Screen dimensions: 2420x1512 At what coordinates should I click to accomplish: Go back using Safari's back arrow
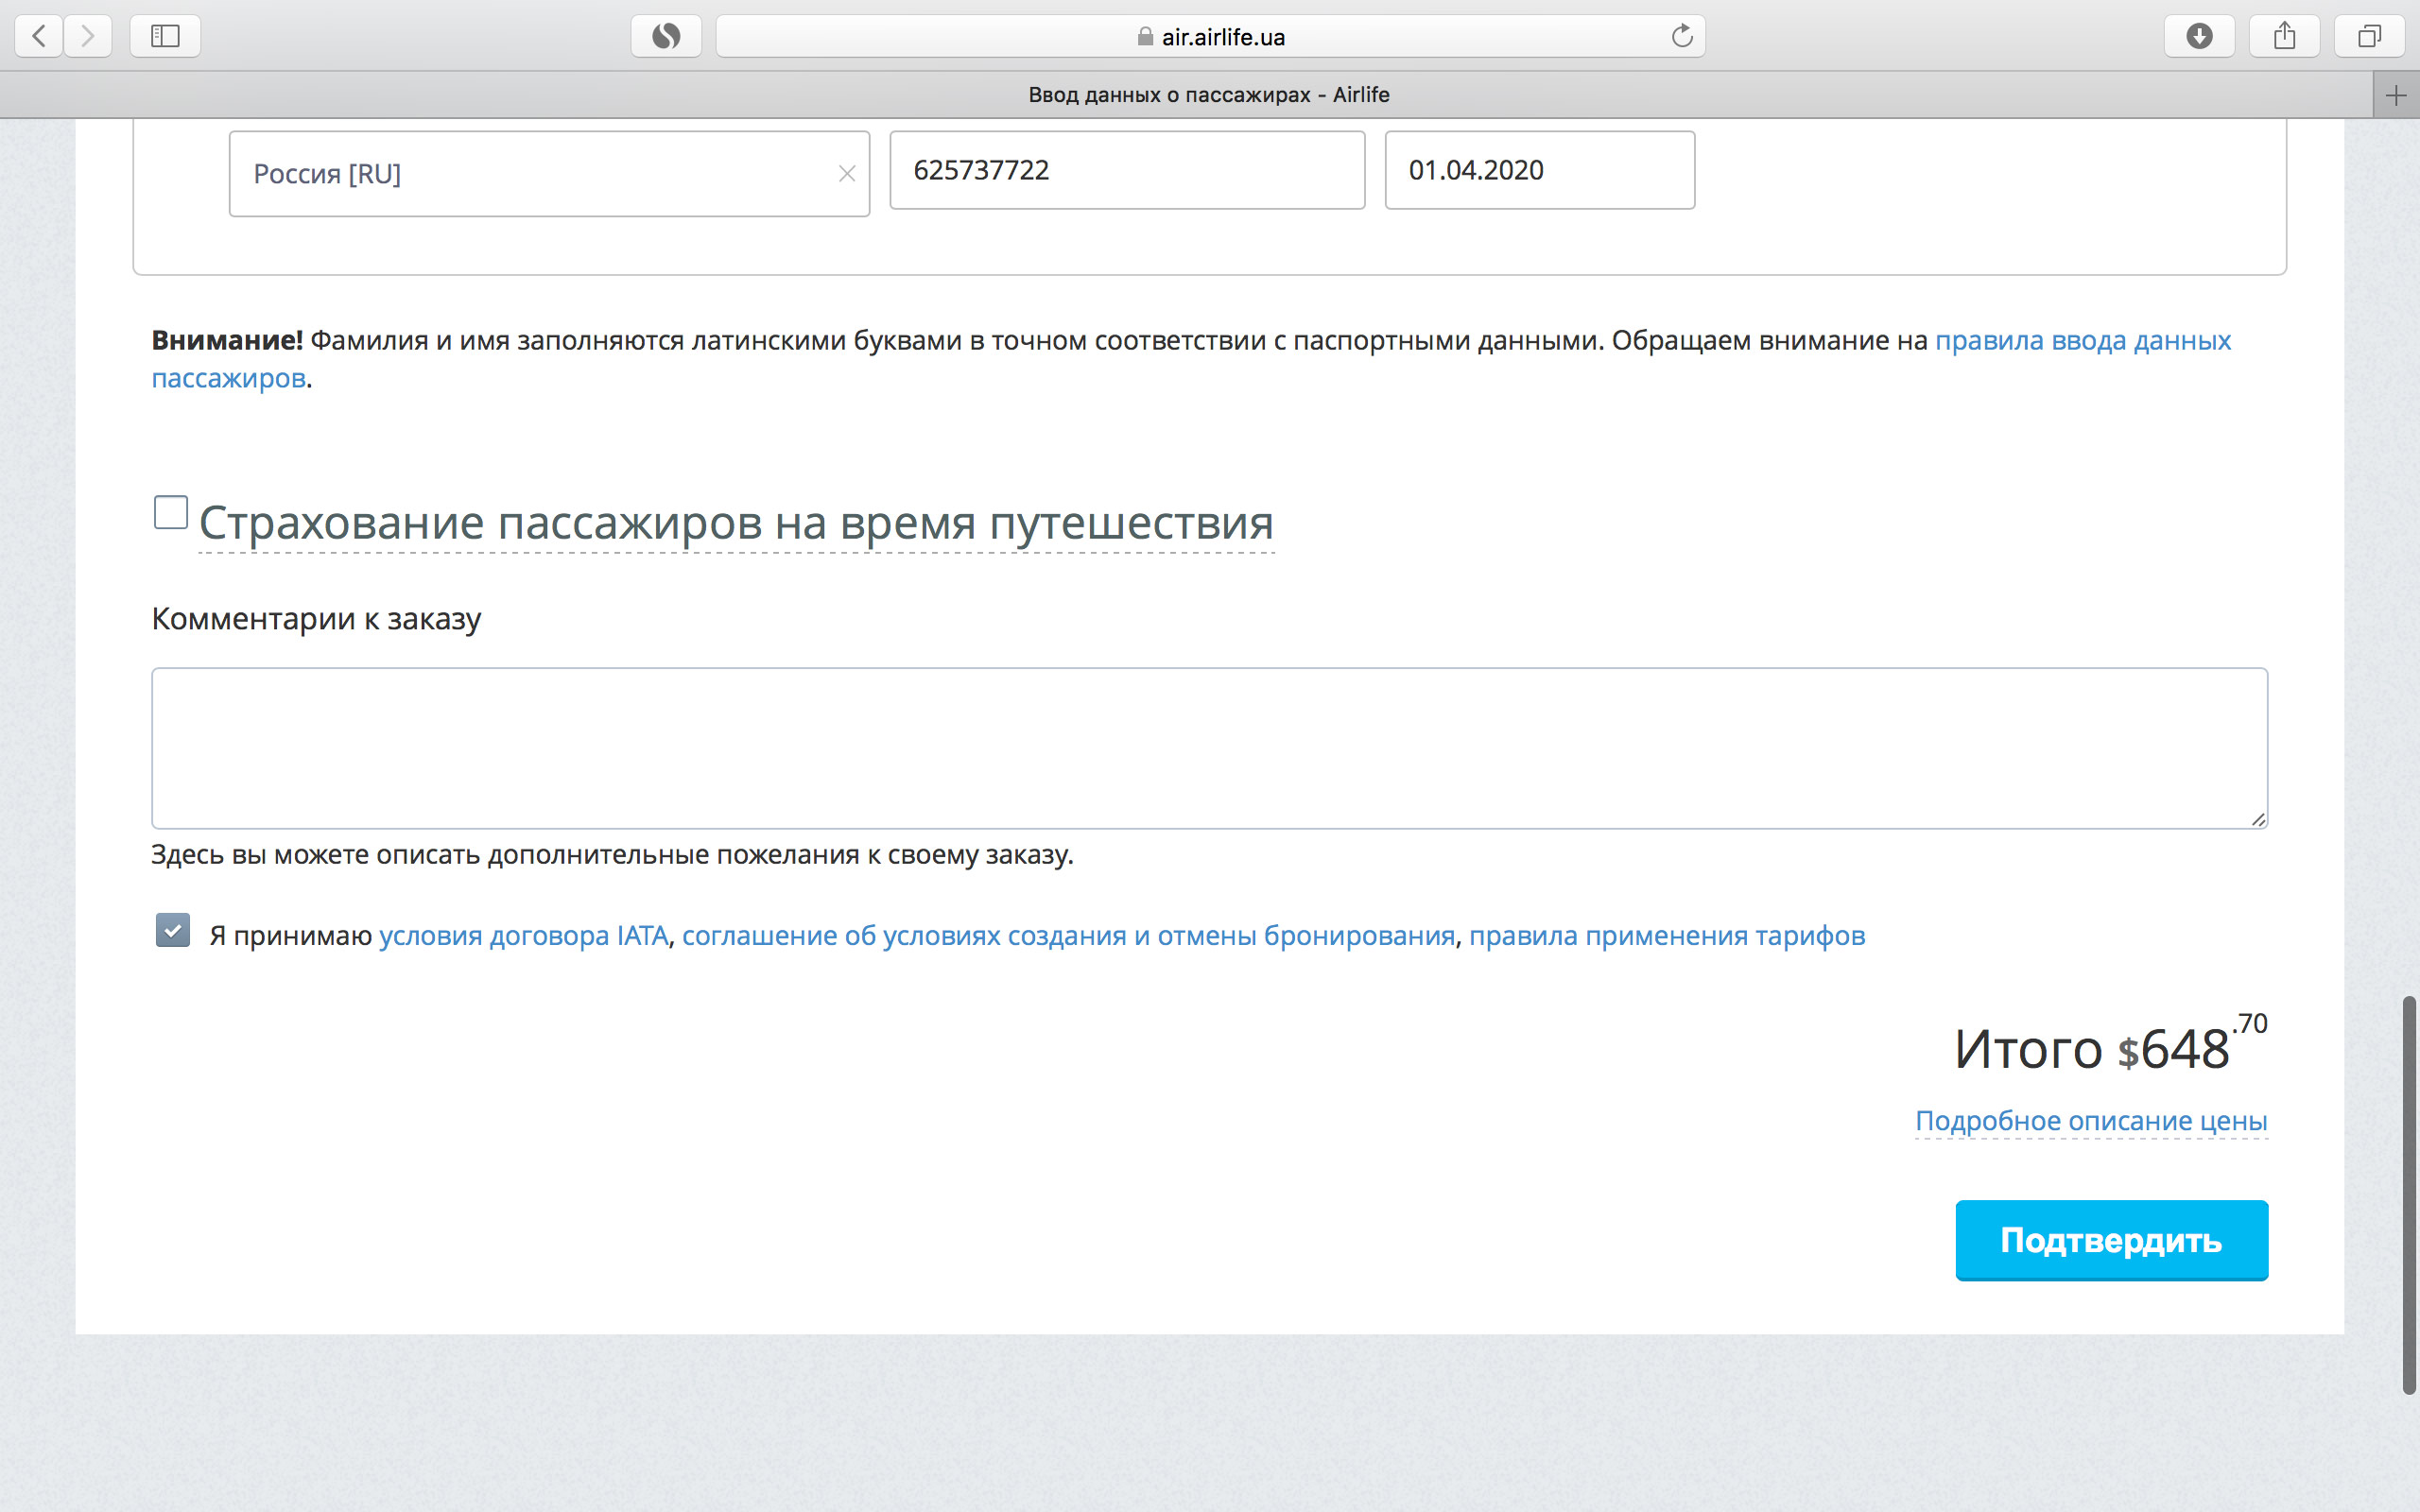pyautogui.click(x=39, y=36)
